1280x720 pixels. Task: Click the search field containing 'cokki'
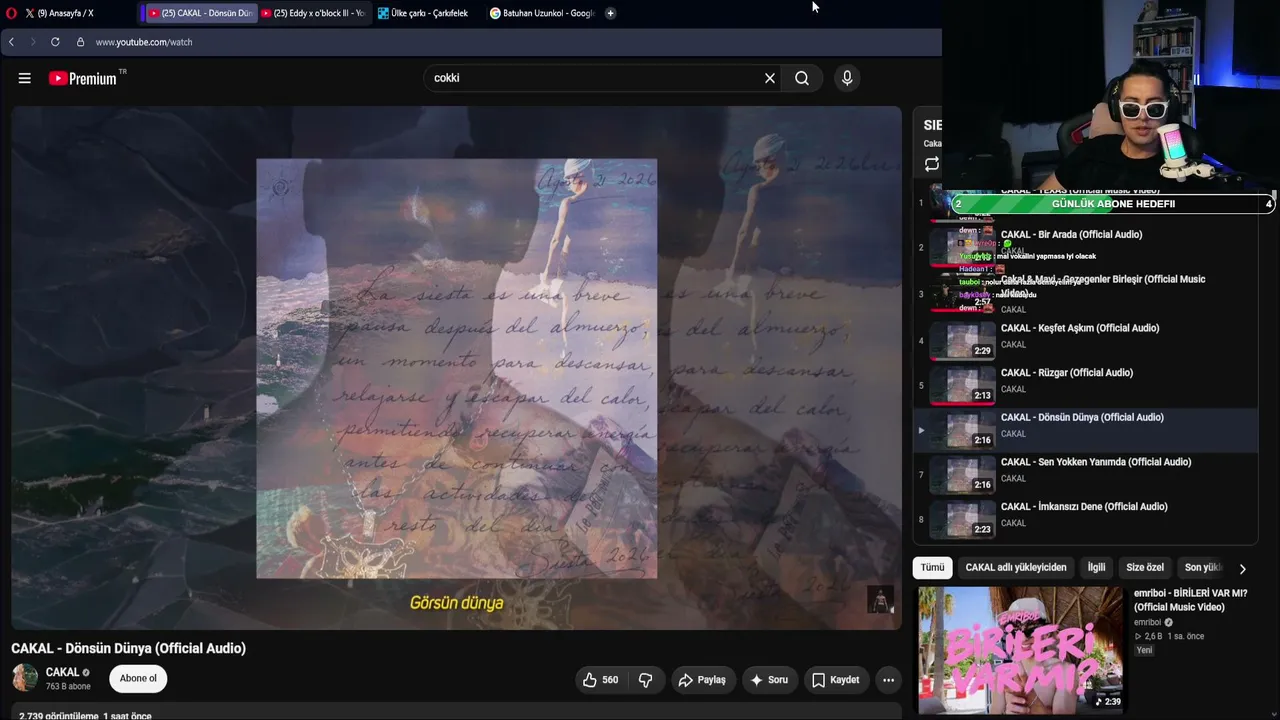[594, 78]
